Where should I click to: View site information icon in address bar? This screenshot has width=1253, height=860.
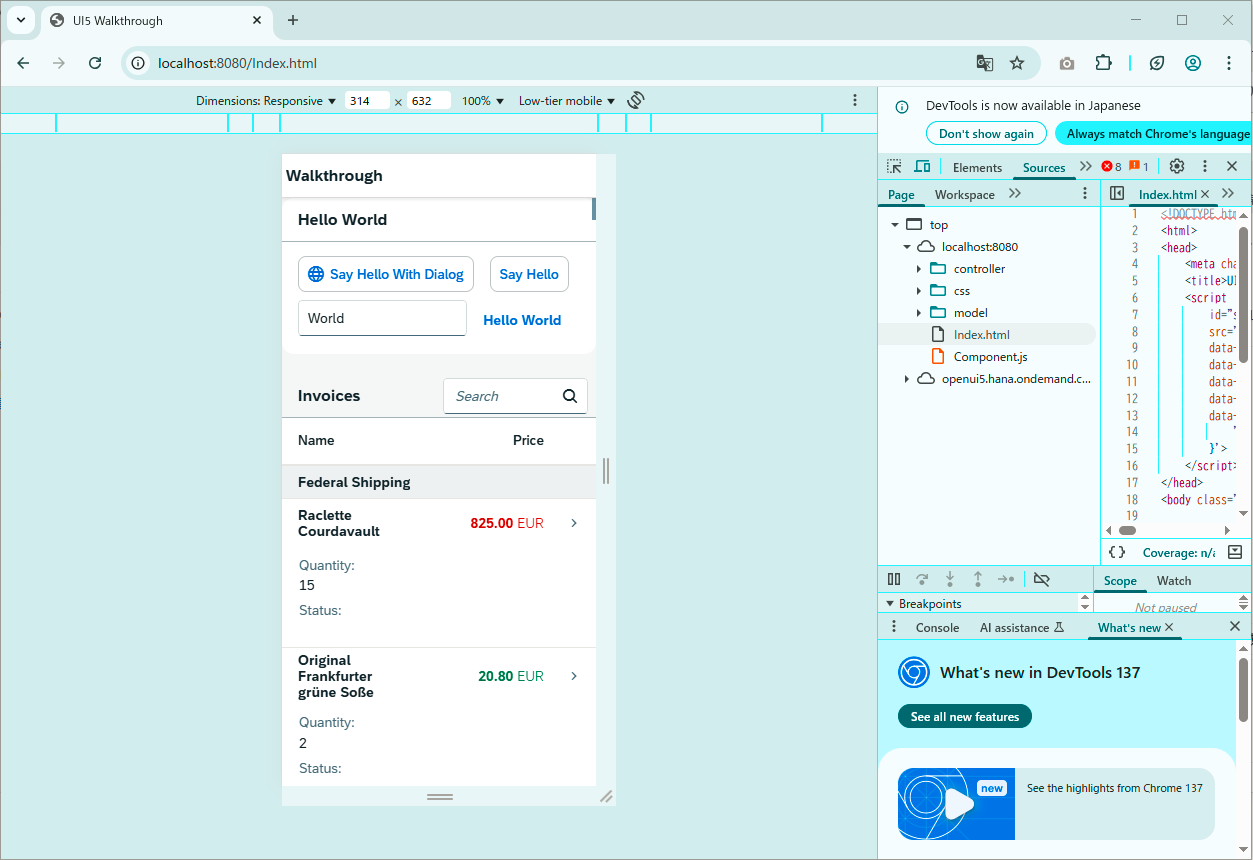[x=139, y=63]
